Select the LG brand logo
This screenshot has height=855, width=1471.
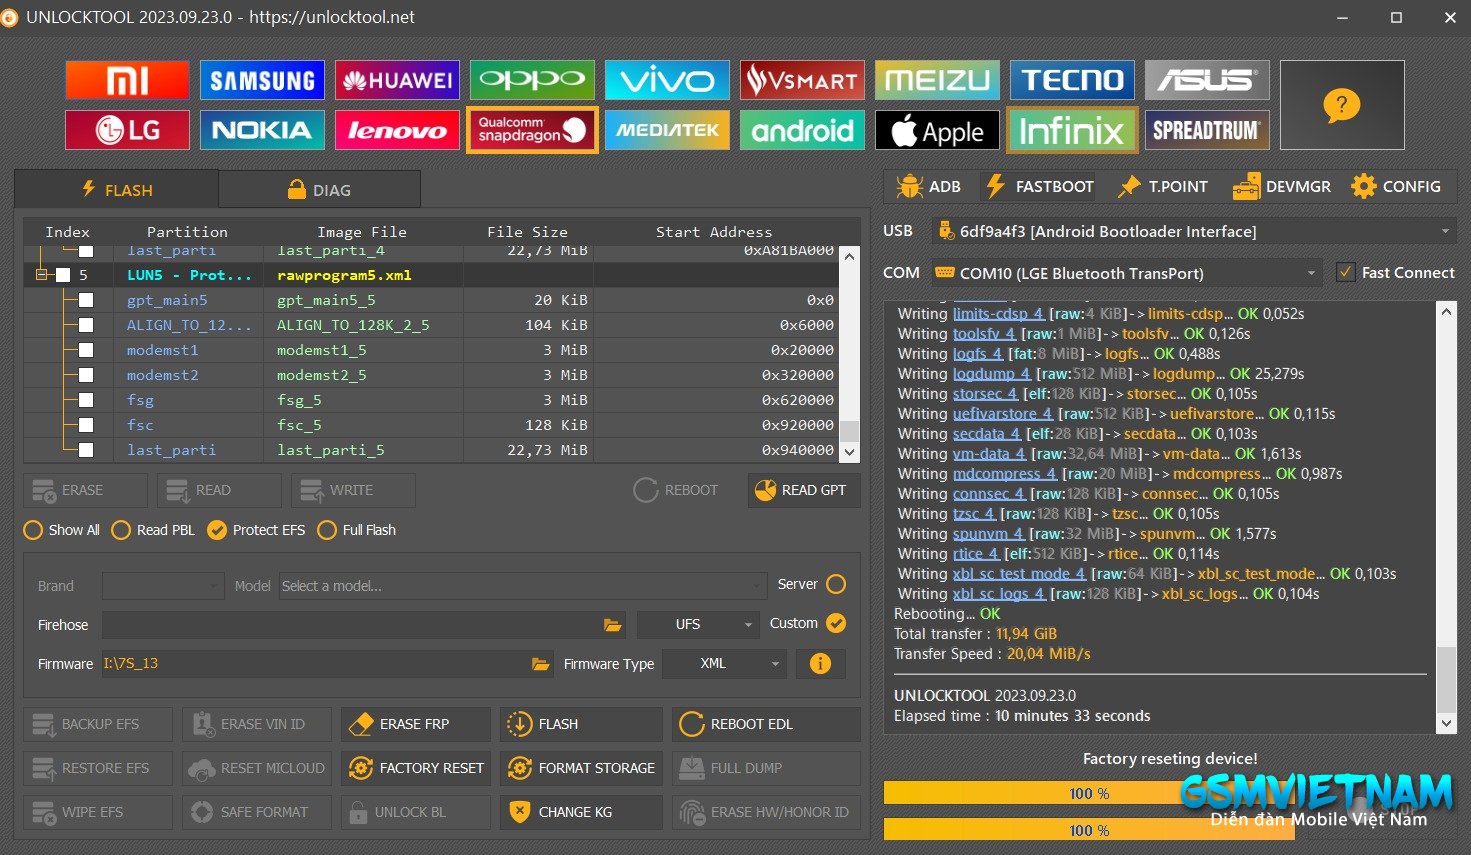tap(127, 130)
